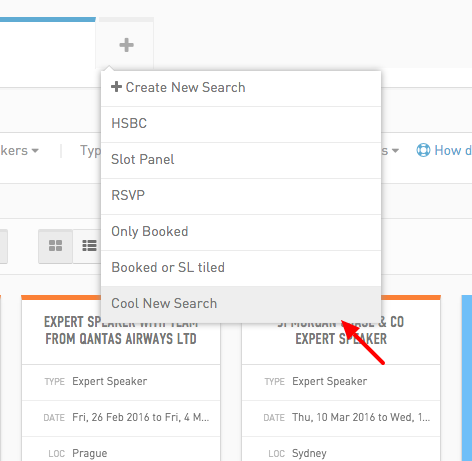Open dropdown arrow left of How link
Viewport: 472px width, 461px height.
pyautogui.click(x=395, y=151)
